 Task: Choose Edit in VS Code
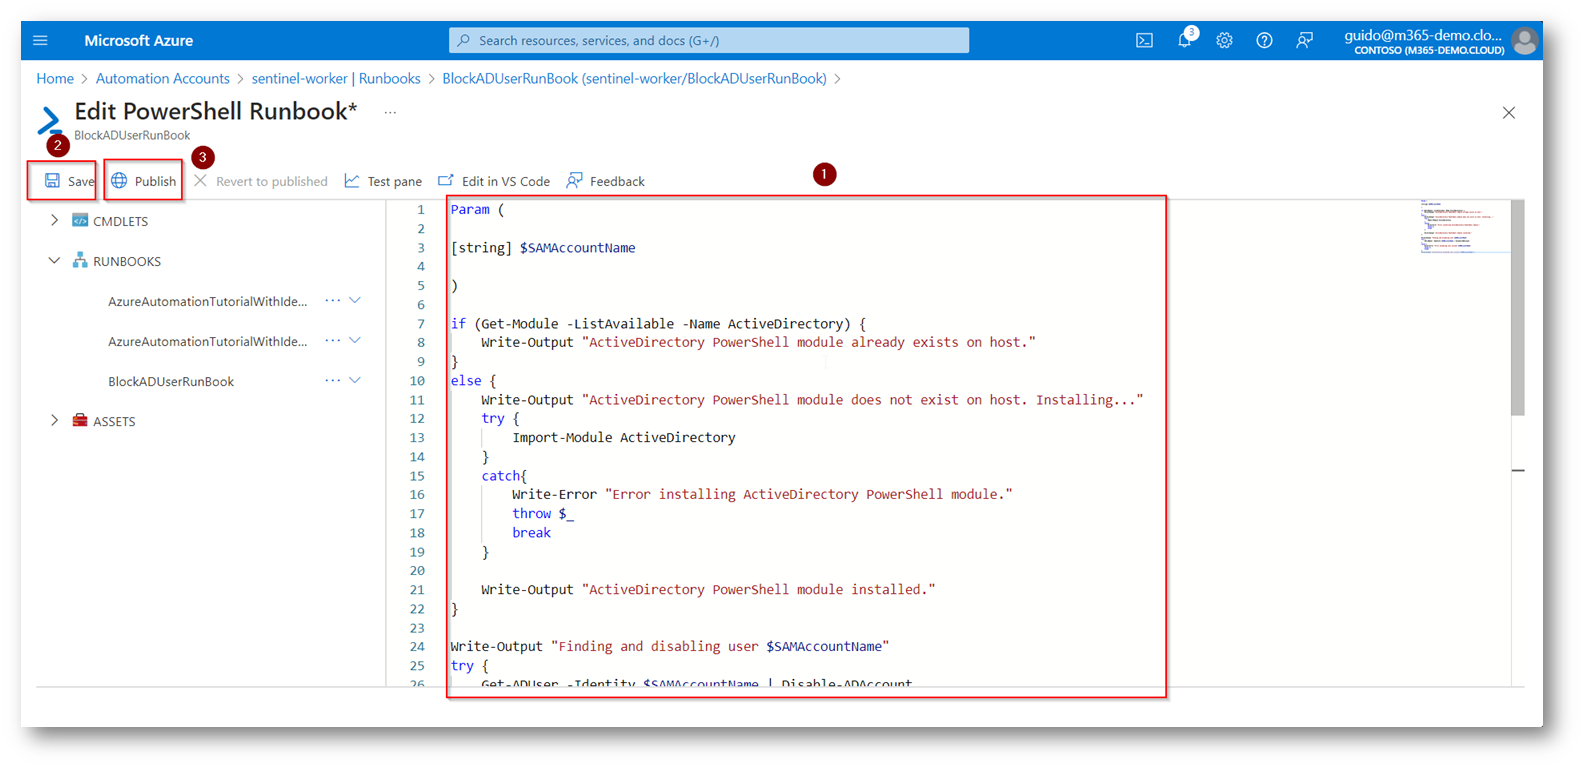tap(494, 181)
